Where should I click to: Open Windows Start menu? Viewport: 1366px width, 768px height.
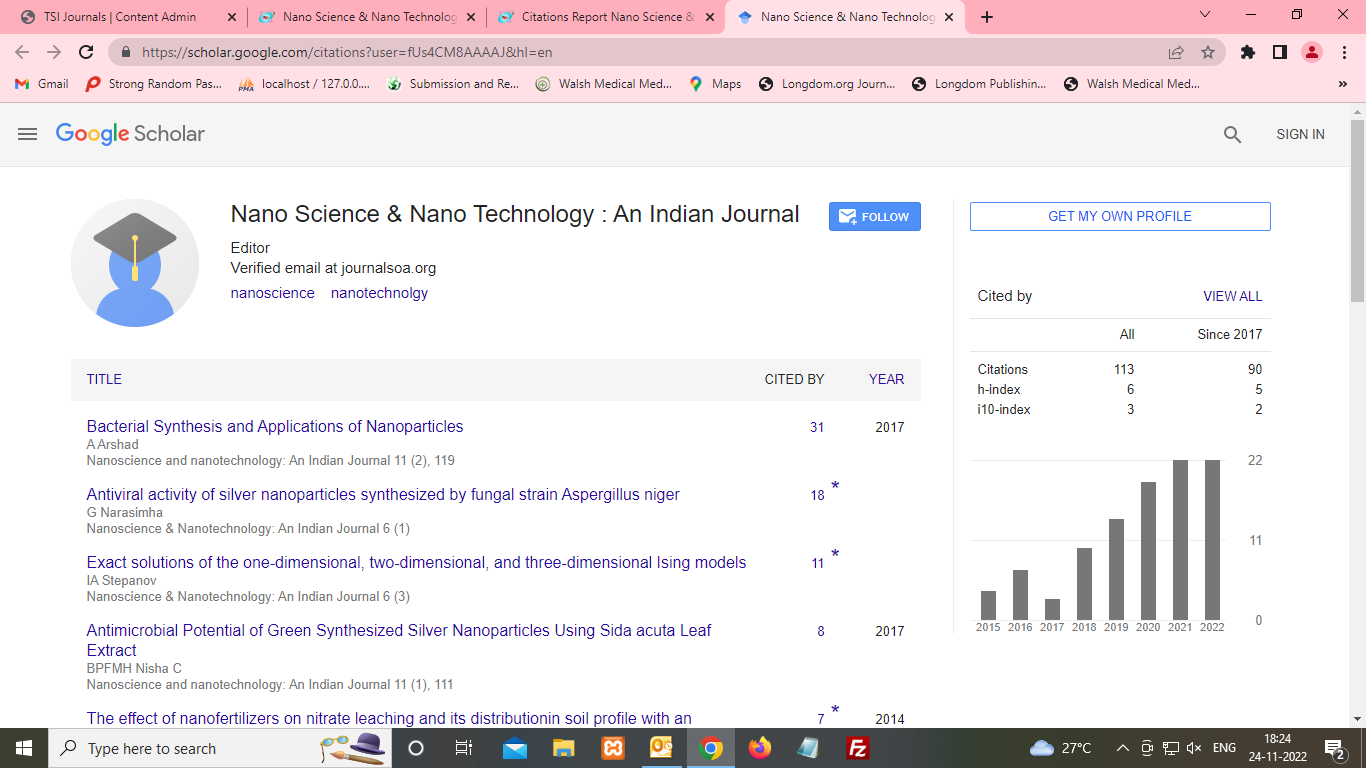[23, 748]
